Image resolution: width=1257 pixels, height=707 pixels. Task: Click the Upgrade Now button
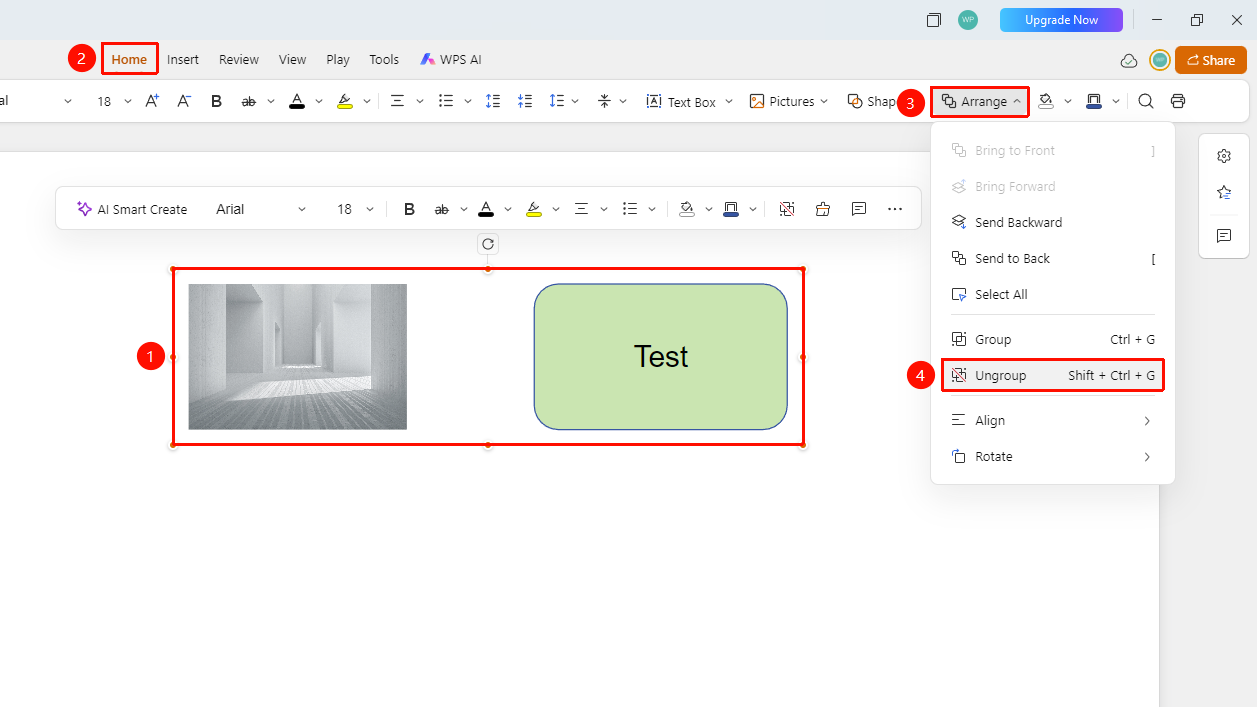pyautogui.click(x=1061, y=20)
